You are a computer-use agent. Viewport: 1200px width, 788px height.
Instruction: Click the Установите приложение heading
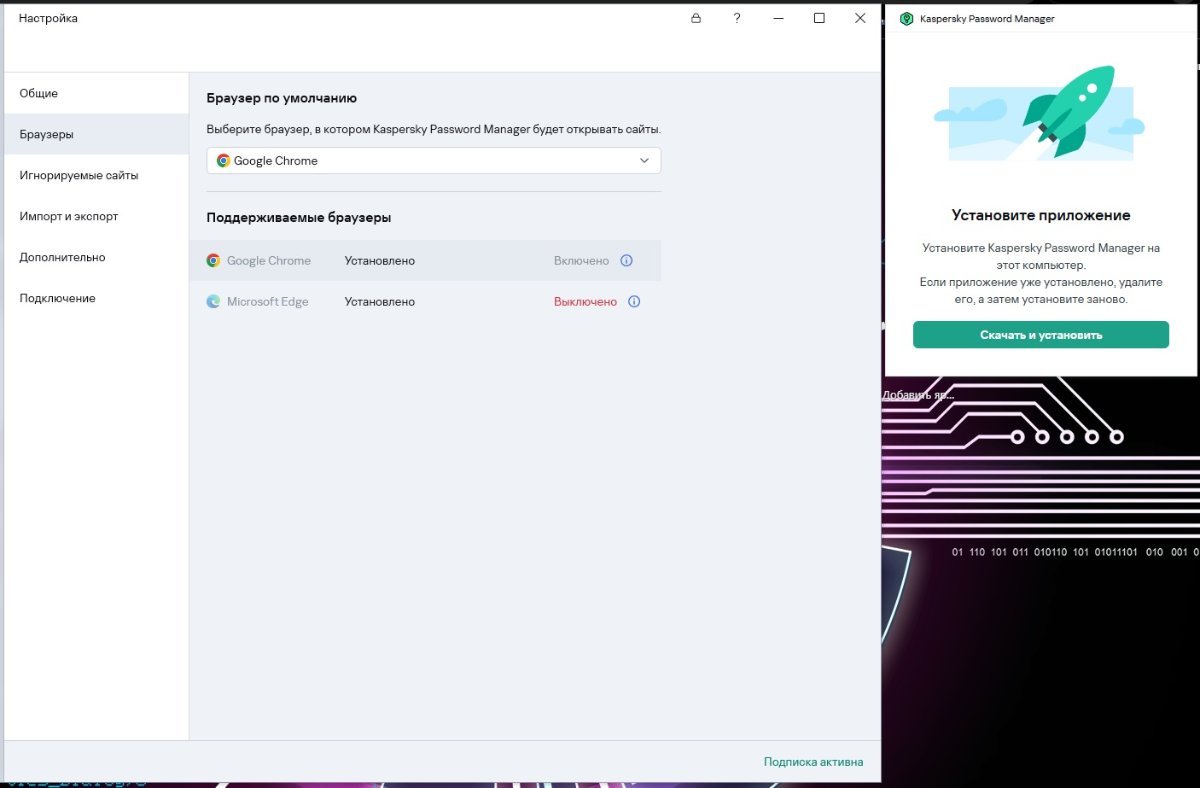tap(1040, 215)
